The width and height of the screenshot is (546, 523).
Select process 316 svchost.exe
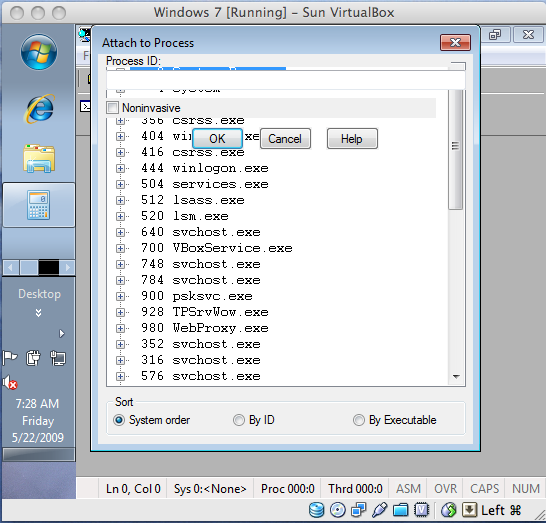[201, 360]
